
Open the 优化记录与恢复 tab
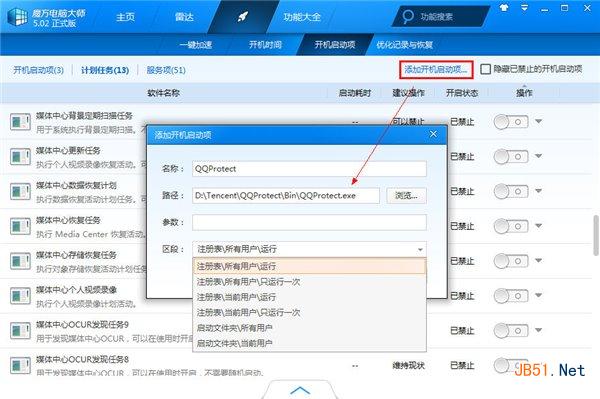coord(404,45)
